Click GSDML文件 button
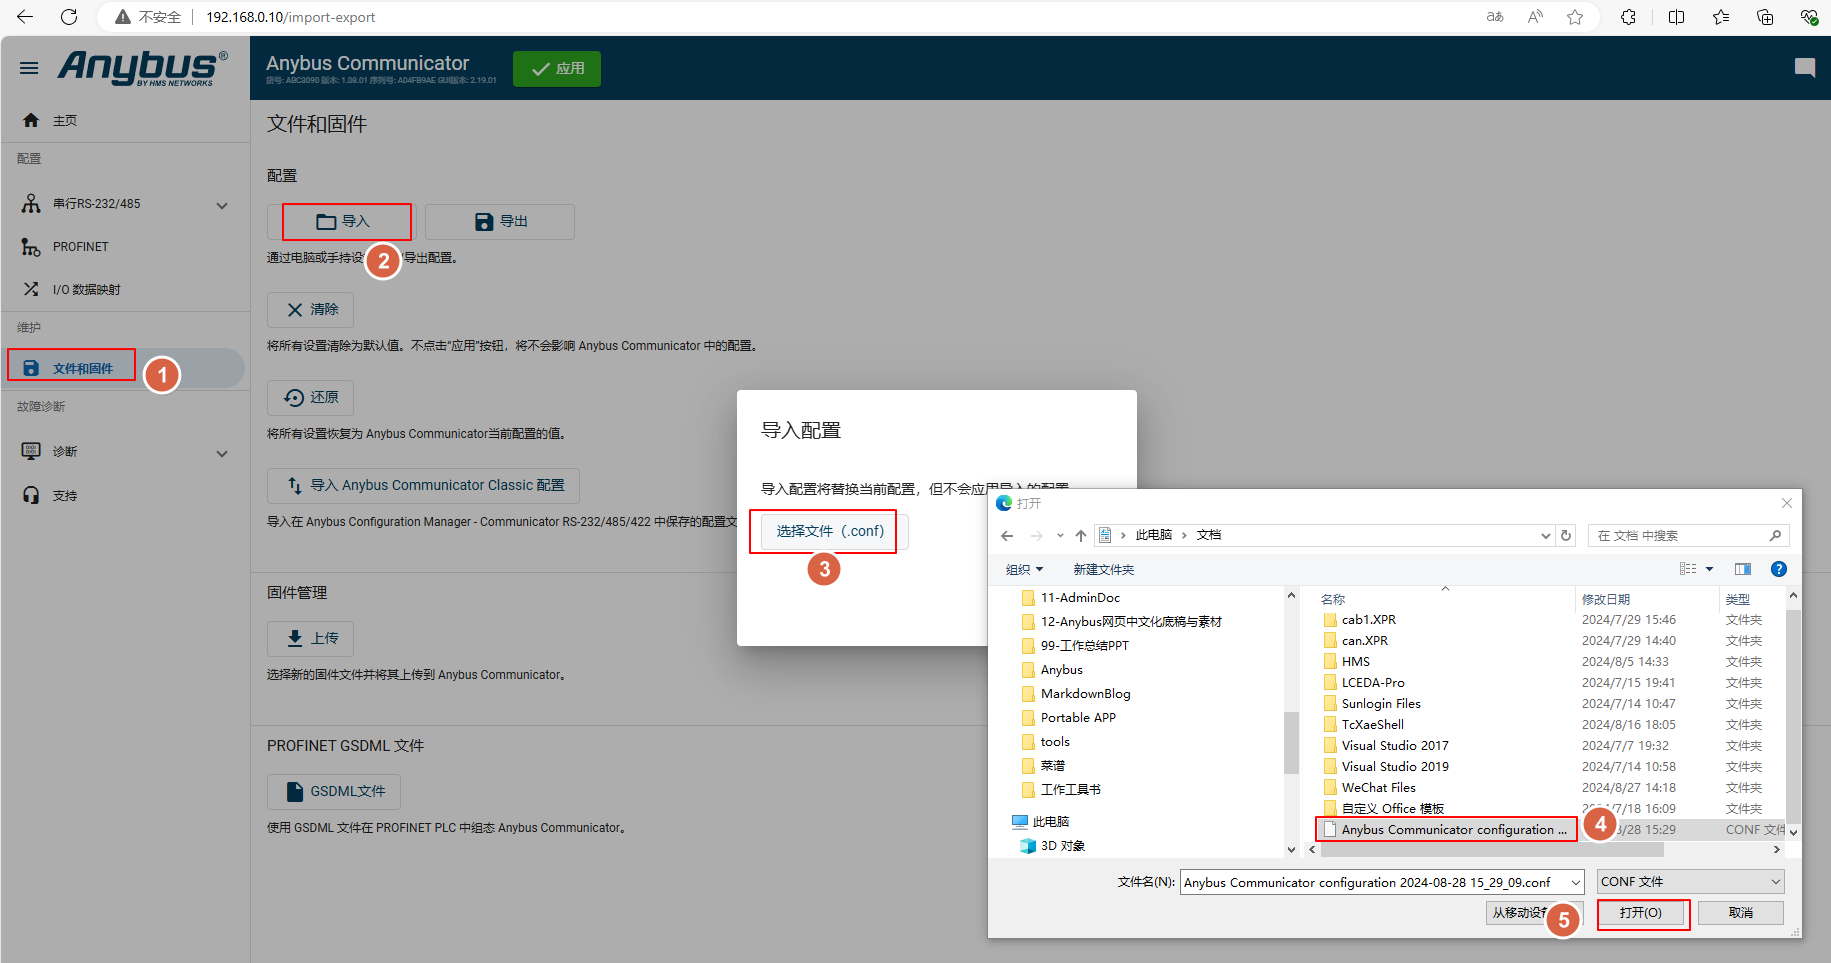 coord(334,791)
